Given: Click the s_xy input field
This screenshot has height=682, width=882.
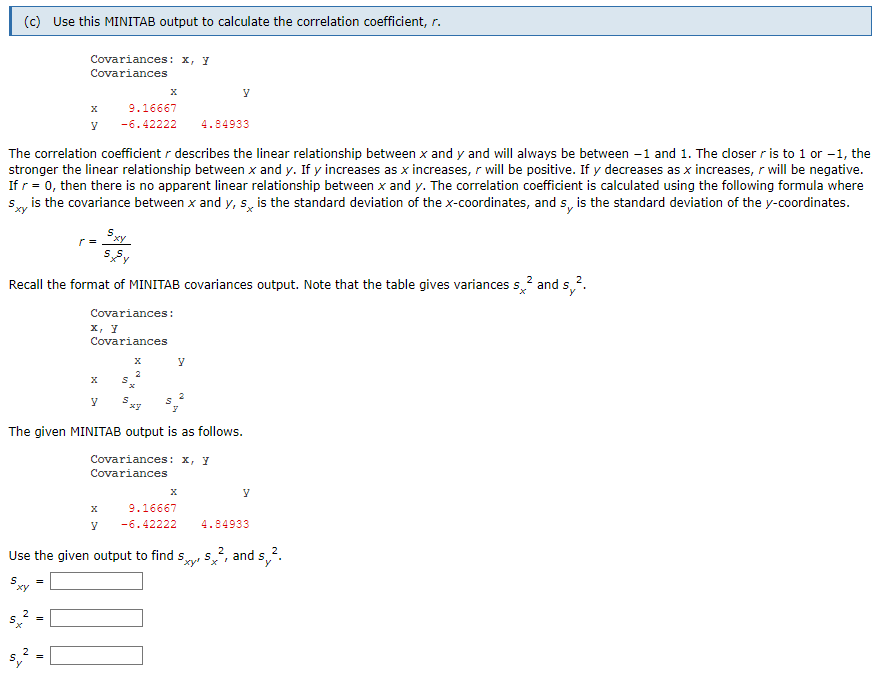Looking at the screenshot, I should (95, 580).
